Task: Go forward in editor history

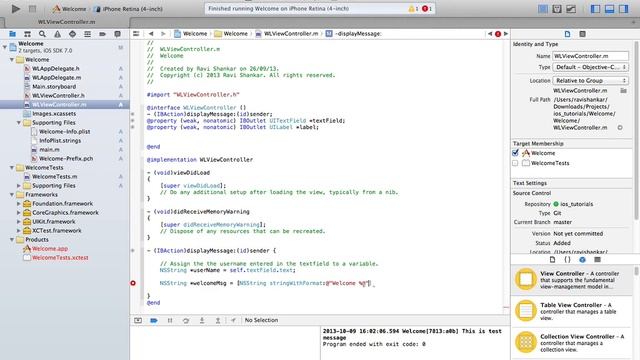Action: pyautogui.click(x=163, y=34)
